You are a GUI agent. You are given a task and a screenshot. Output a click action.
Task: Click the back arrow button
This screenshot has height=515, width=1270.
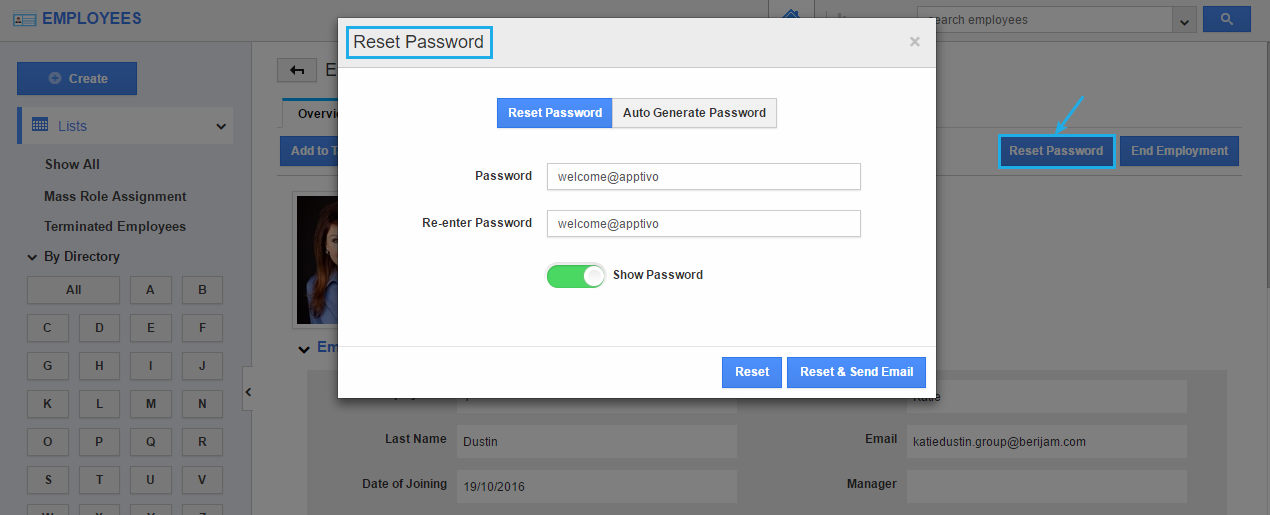point(297,69)
